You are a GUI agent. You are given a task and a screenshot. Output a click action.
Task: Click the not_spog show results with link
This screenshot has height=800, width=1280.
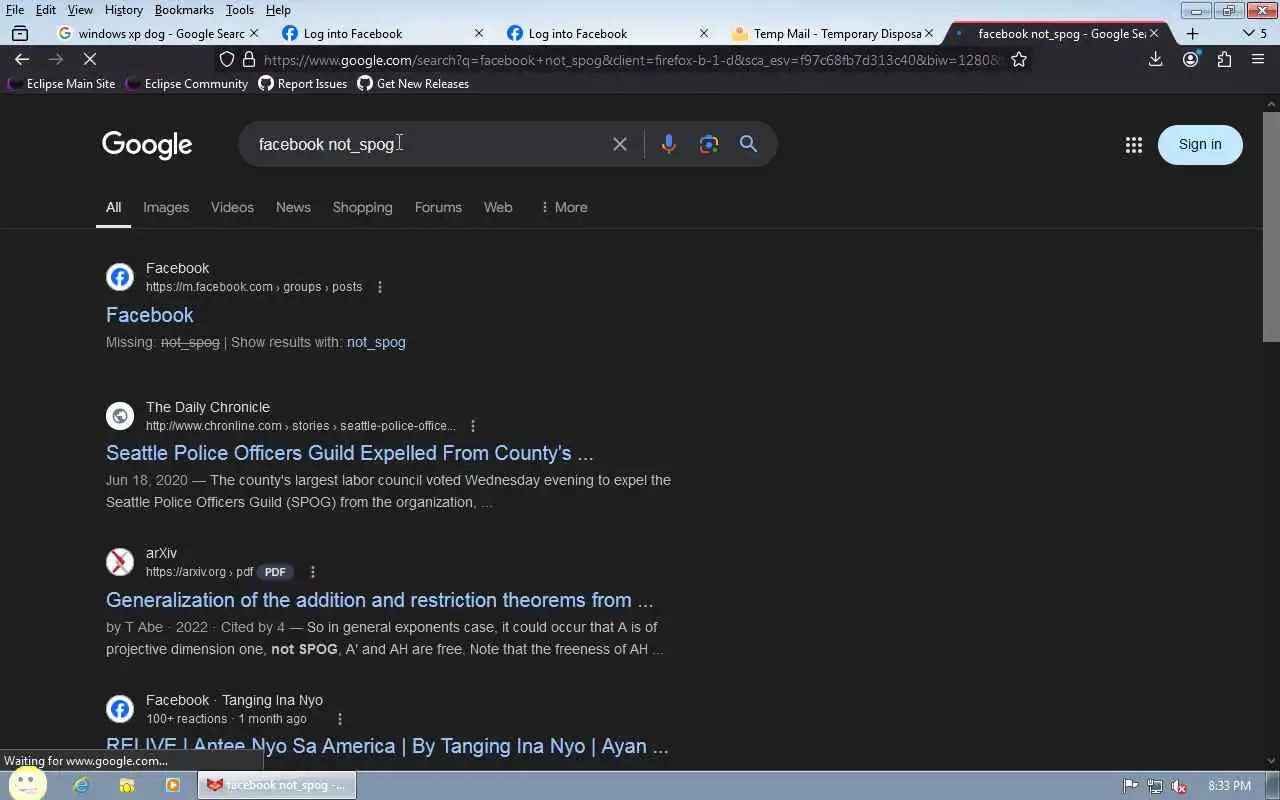[x=376, y=342]
